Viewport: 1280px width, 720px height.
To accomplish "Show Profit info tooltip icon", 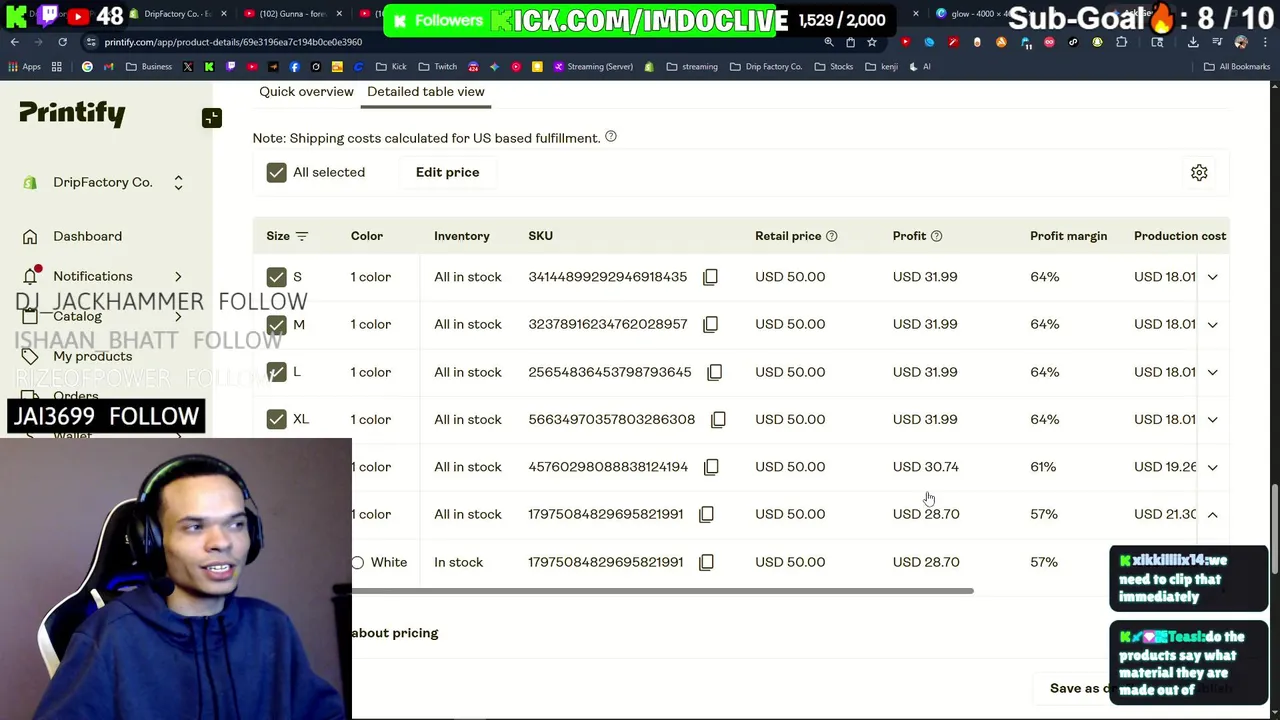I will [936, 236].
